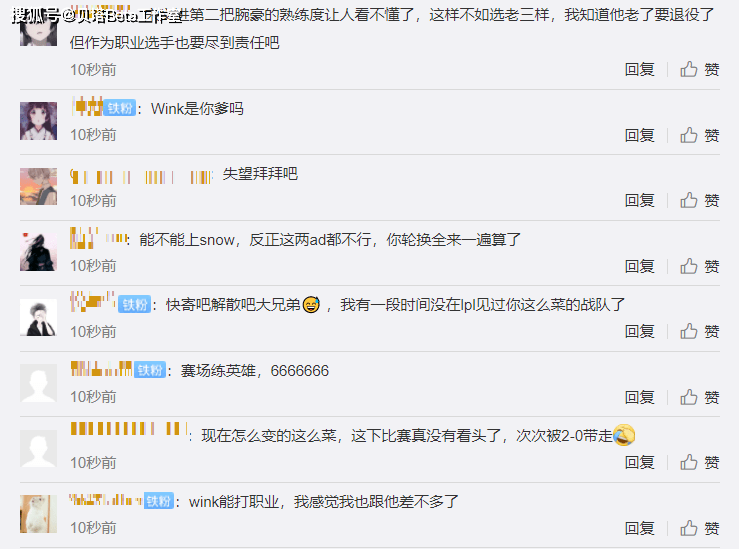
Task: Reply to the "wink能打职业" comment
Action: click(x=640, y=528)
